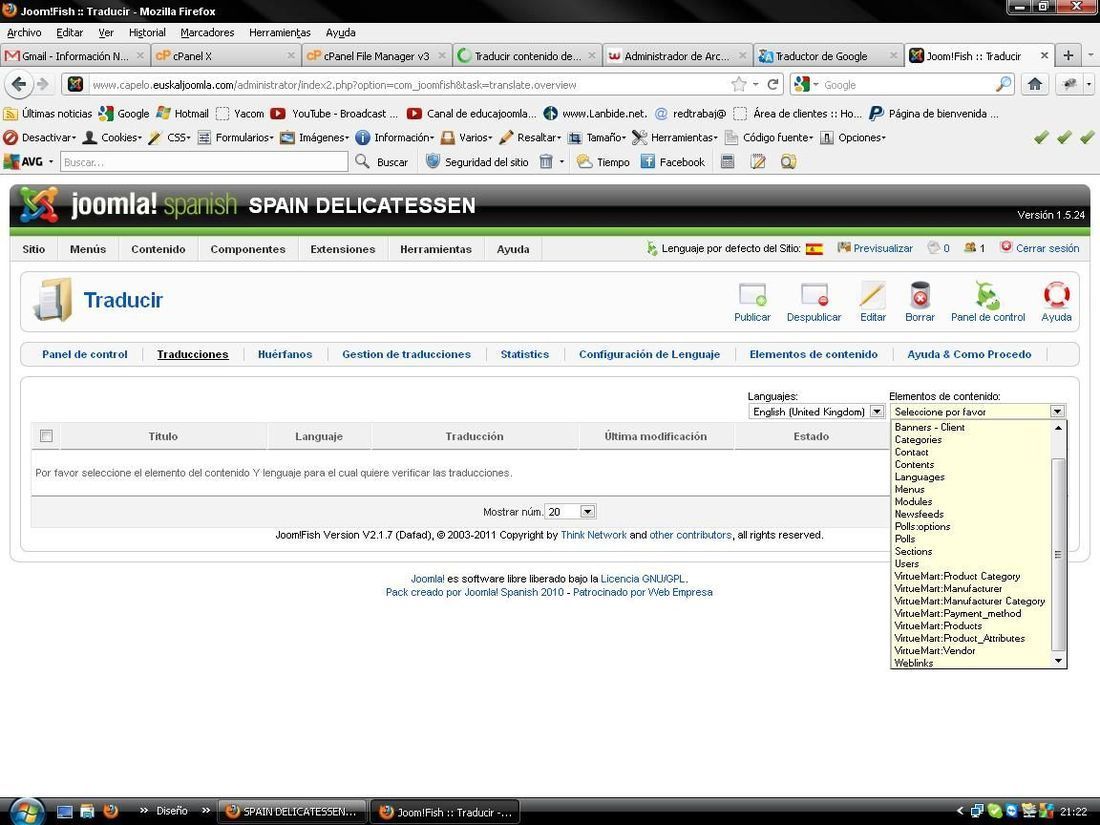The height and width of the screenshot is (825, 1100).
Task: Select Menus in content elements list
Action: (909, 489)
